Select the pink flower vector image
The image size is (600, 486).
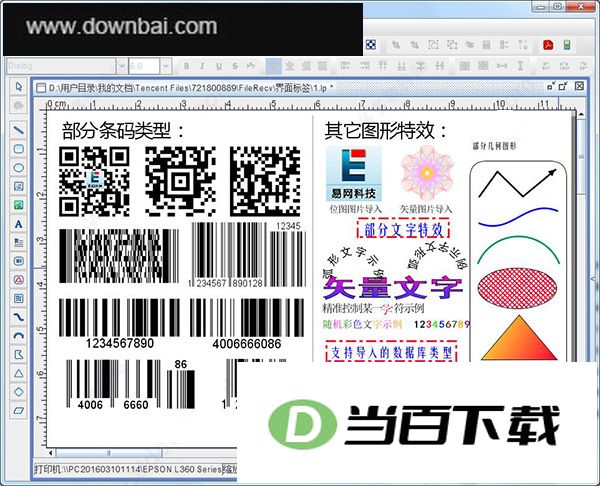click(426, 173)
